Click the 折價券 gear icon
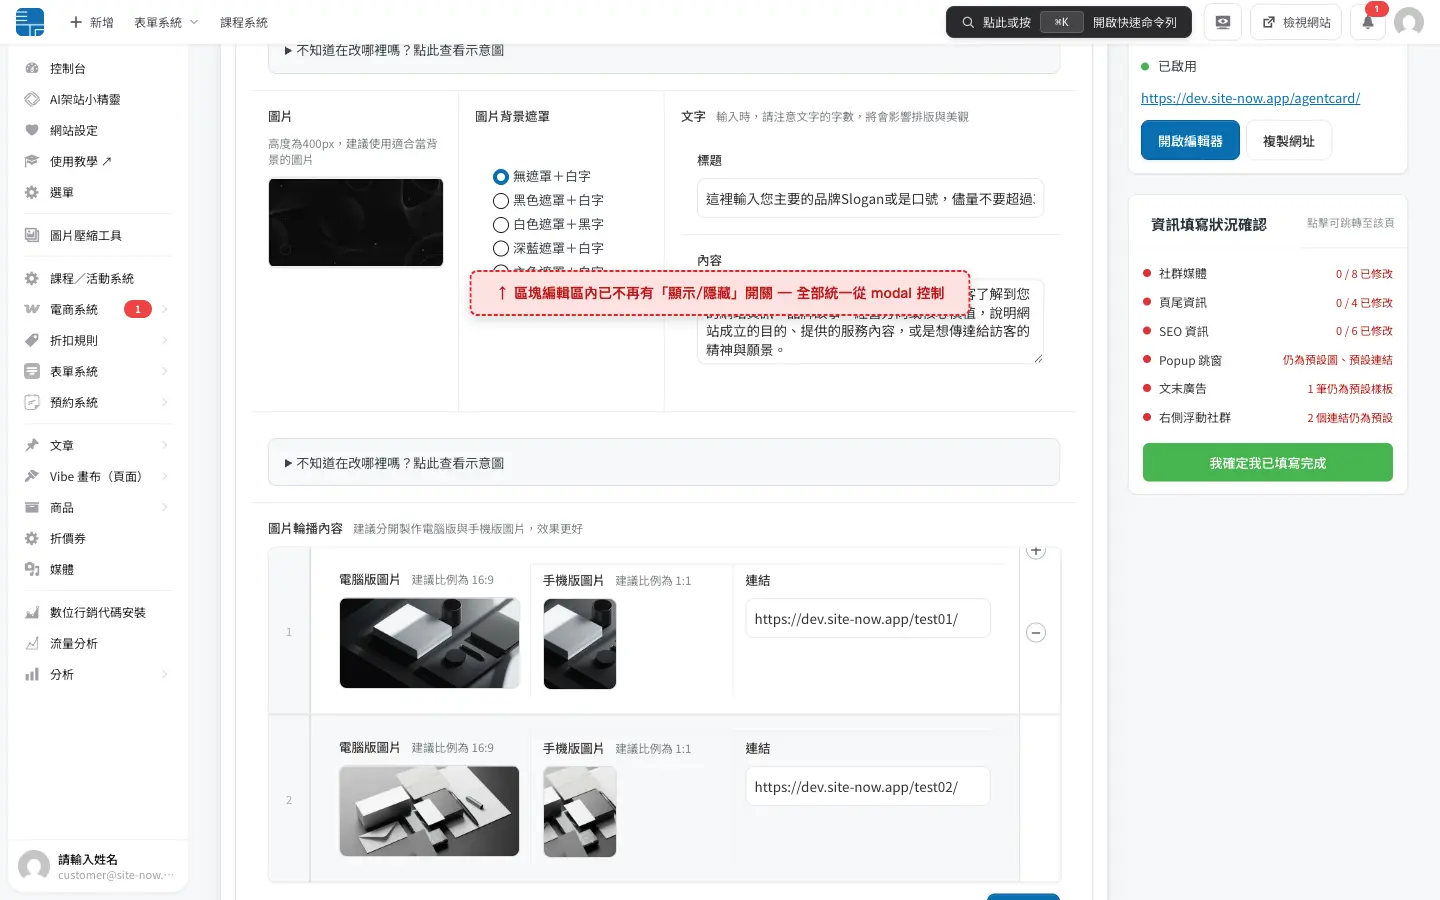Image resolution: width=1440 pixels, height=900 pixels. (32, 538)
